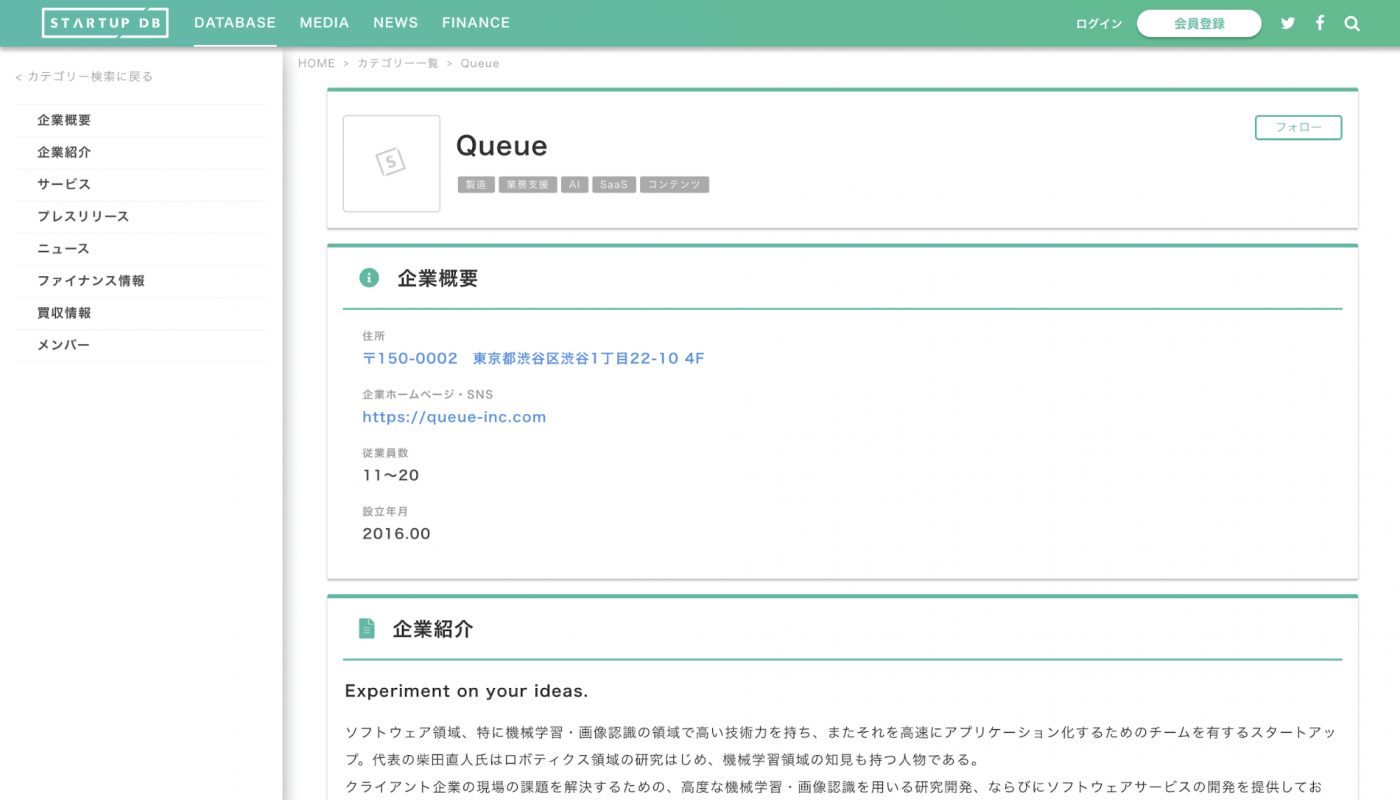Select the AI category tag
The height and width of the screenshot is (800, 1400).
(574, 184)
